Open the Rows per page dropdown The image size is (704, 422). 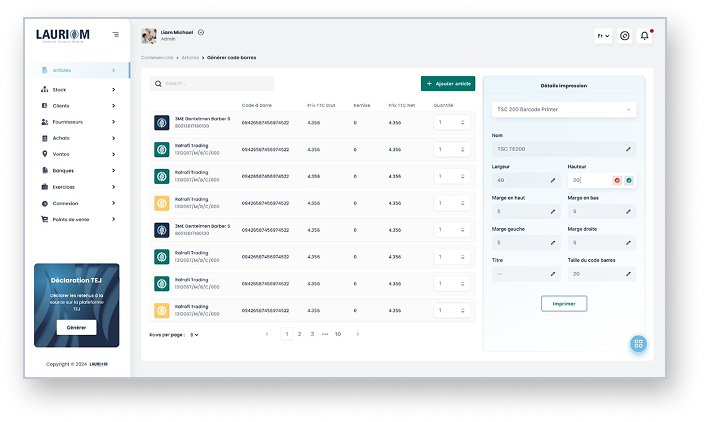click(x=194, y=335)
